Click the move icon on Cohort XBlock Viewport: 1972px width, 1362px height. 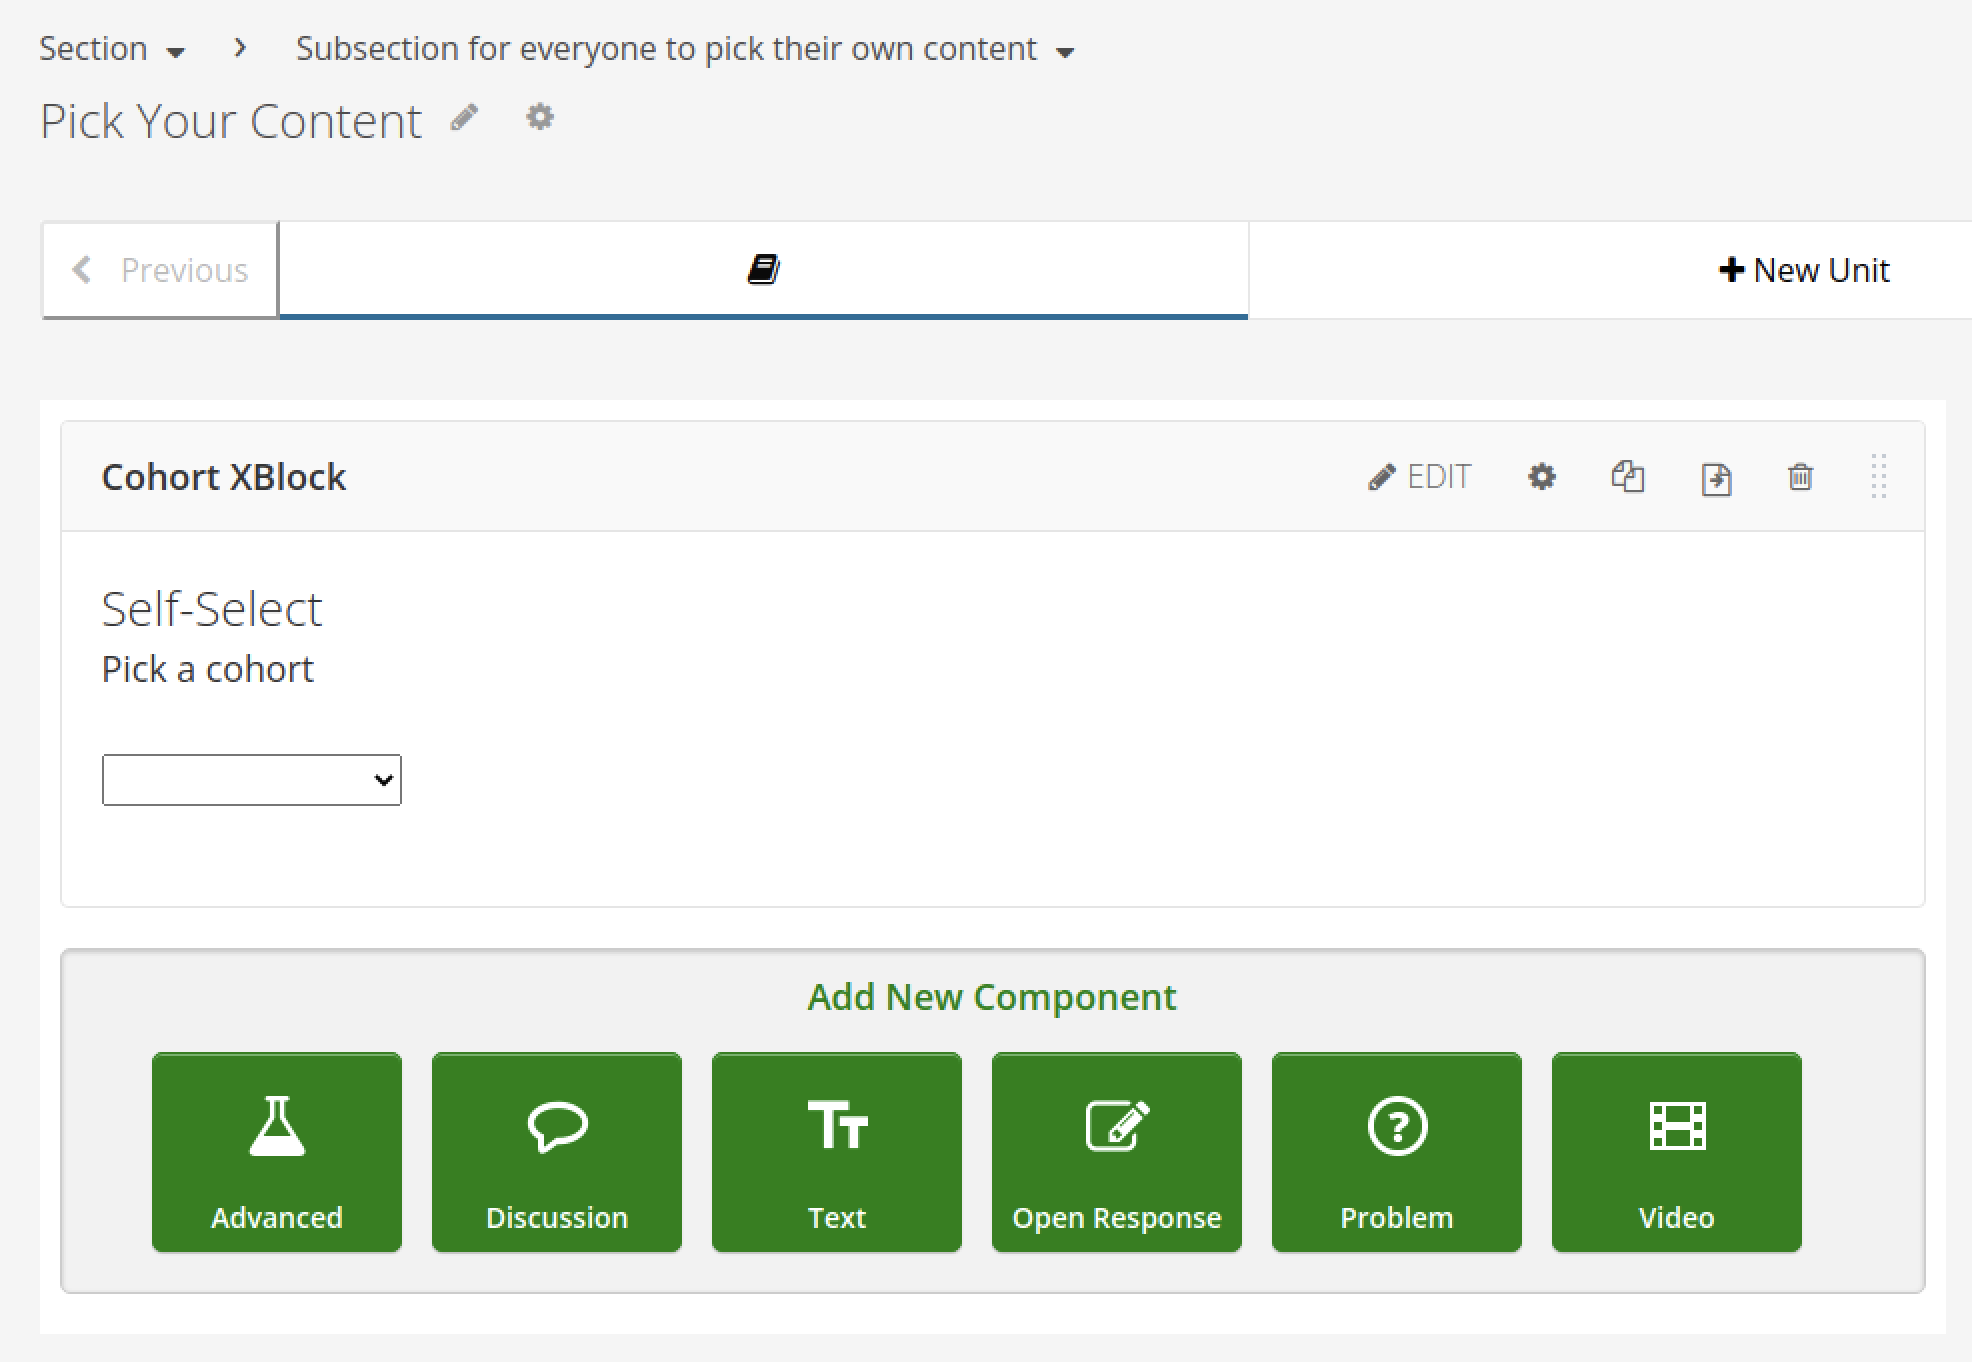1716,479
